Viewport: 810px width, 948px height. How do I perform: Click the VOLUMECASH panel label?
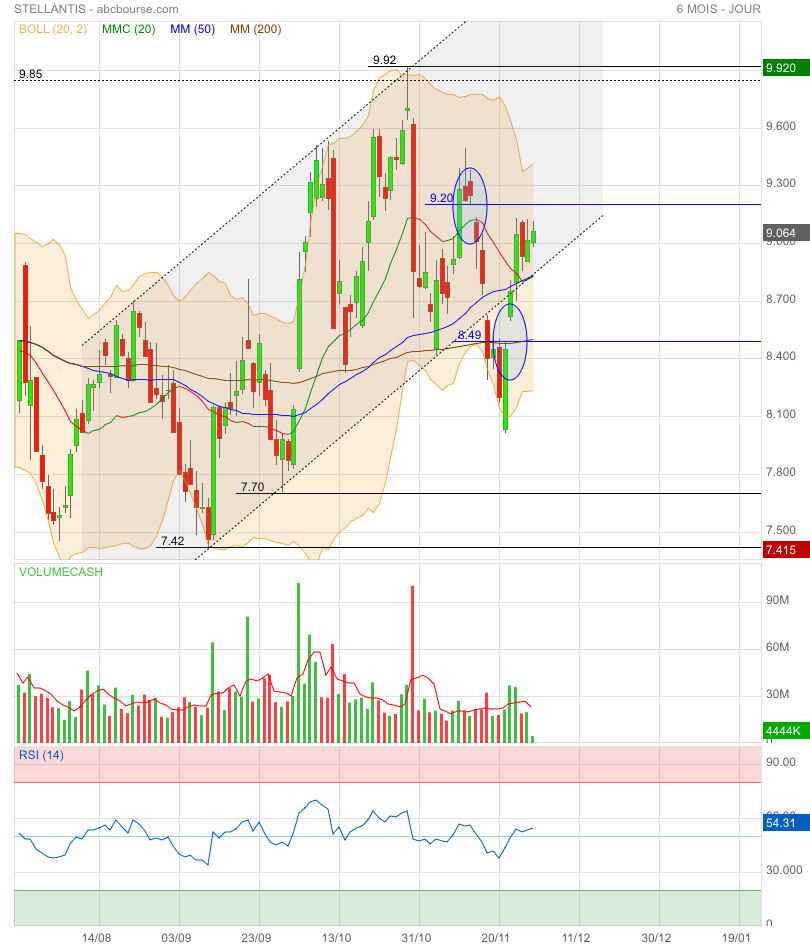[61, 572]
